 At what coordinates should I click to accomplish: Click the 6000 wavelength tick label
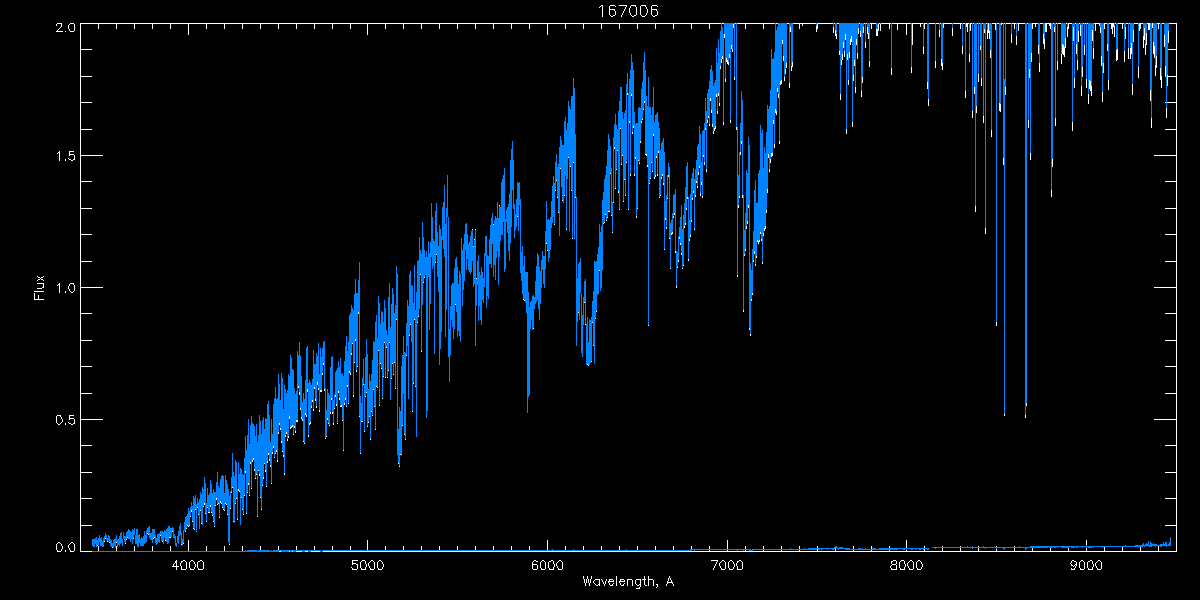(547, 566)
